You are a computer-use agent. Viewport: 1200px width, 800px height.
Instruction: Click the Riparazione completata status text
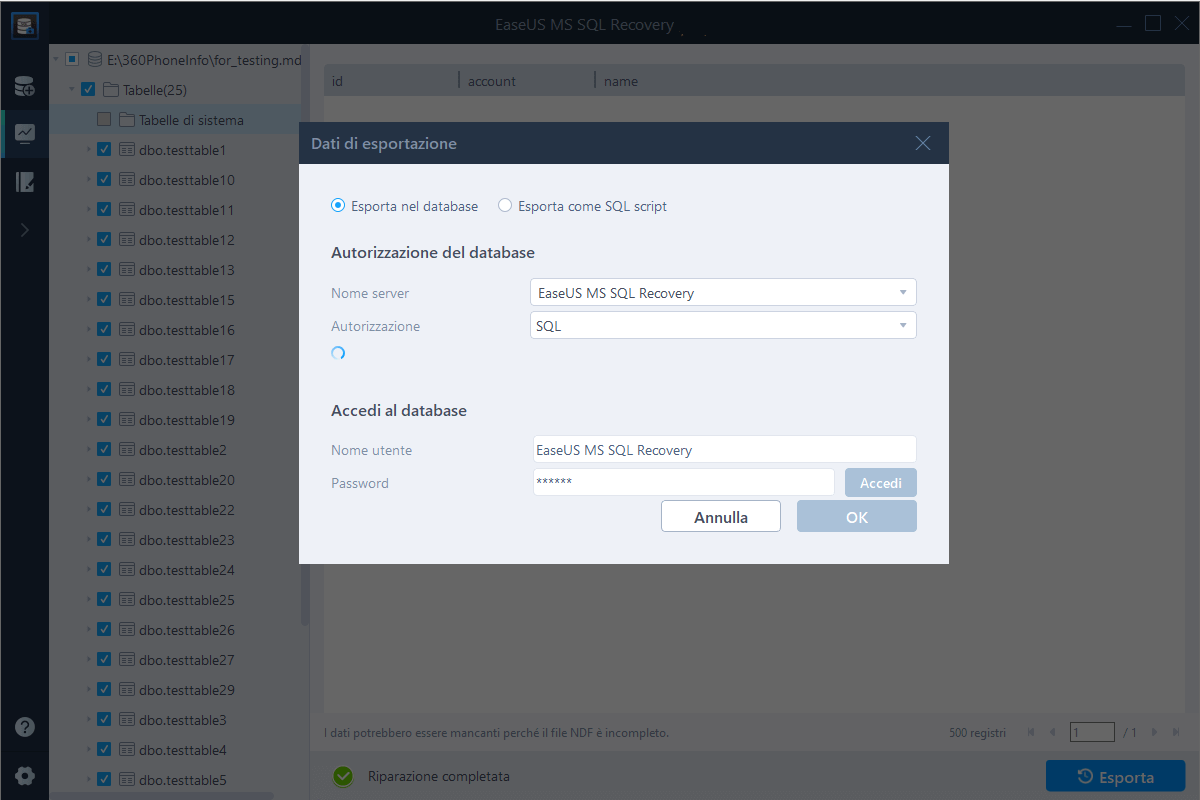tap(439, 776)
